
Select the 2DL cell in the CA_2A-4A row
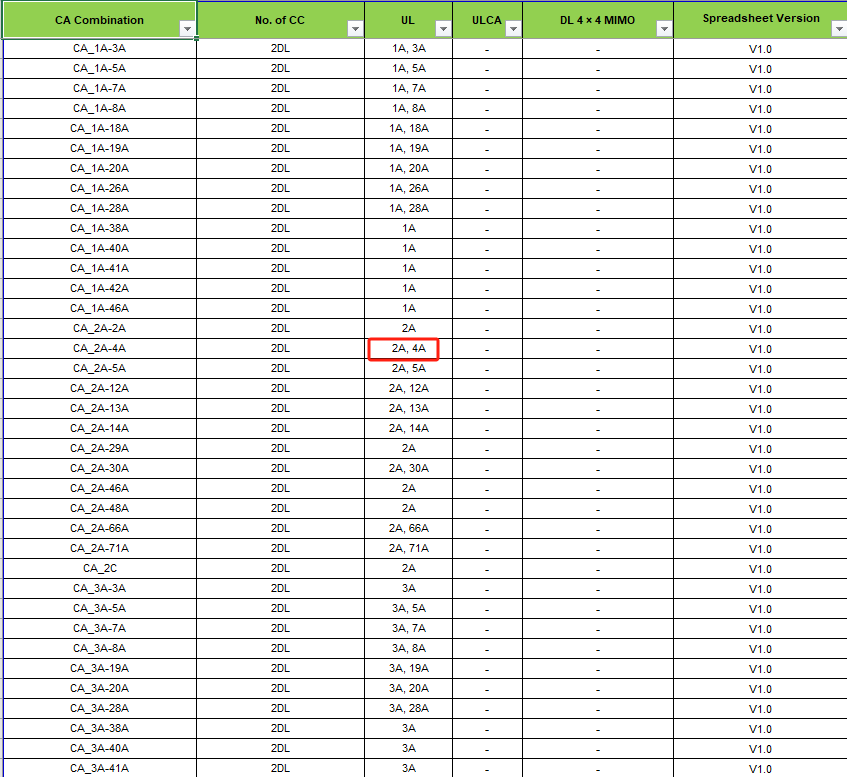(x=280, y=348)
